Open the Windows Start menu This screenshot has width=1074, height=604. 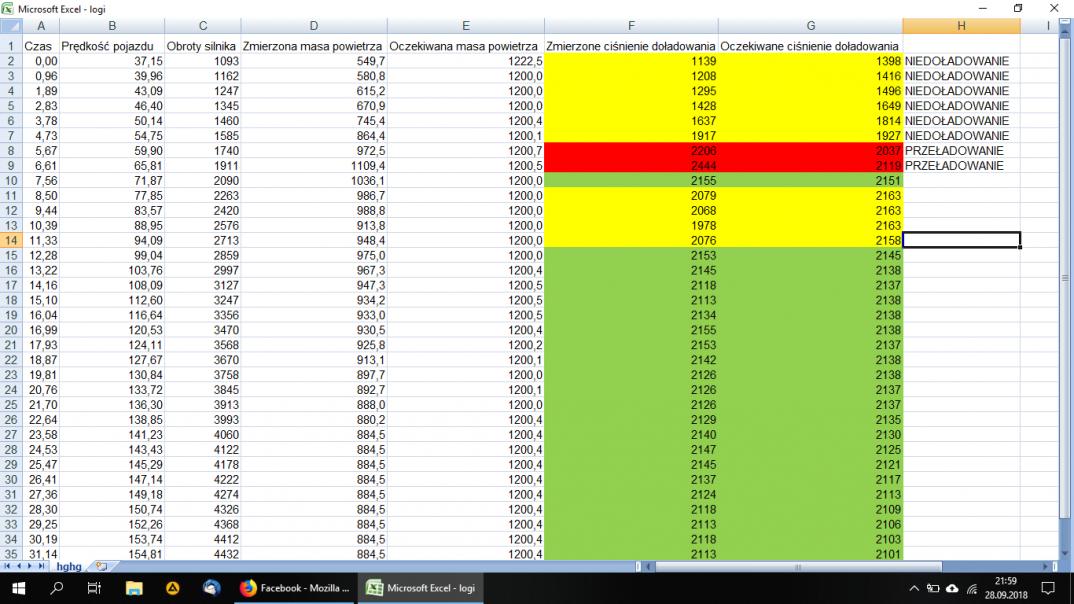click(18, 588)
